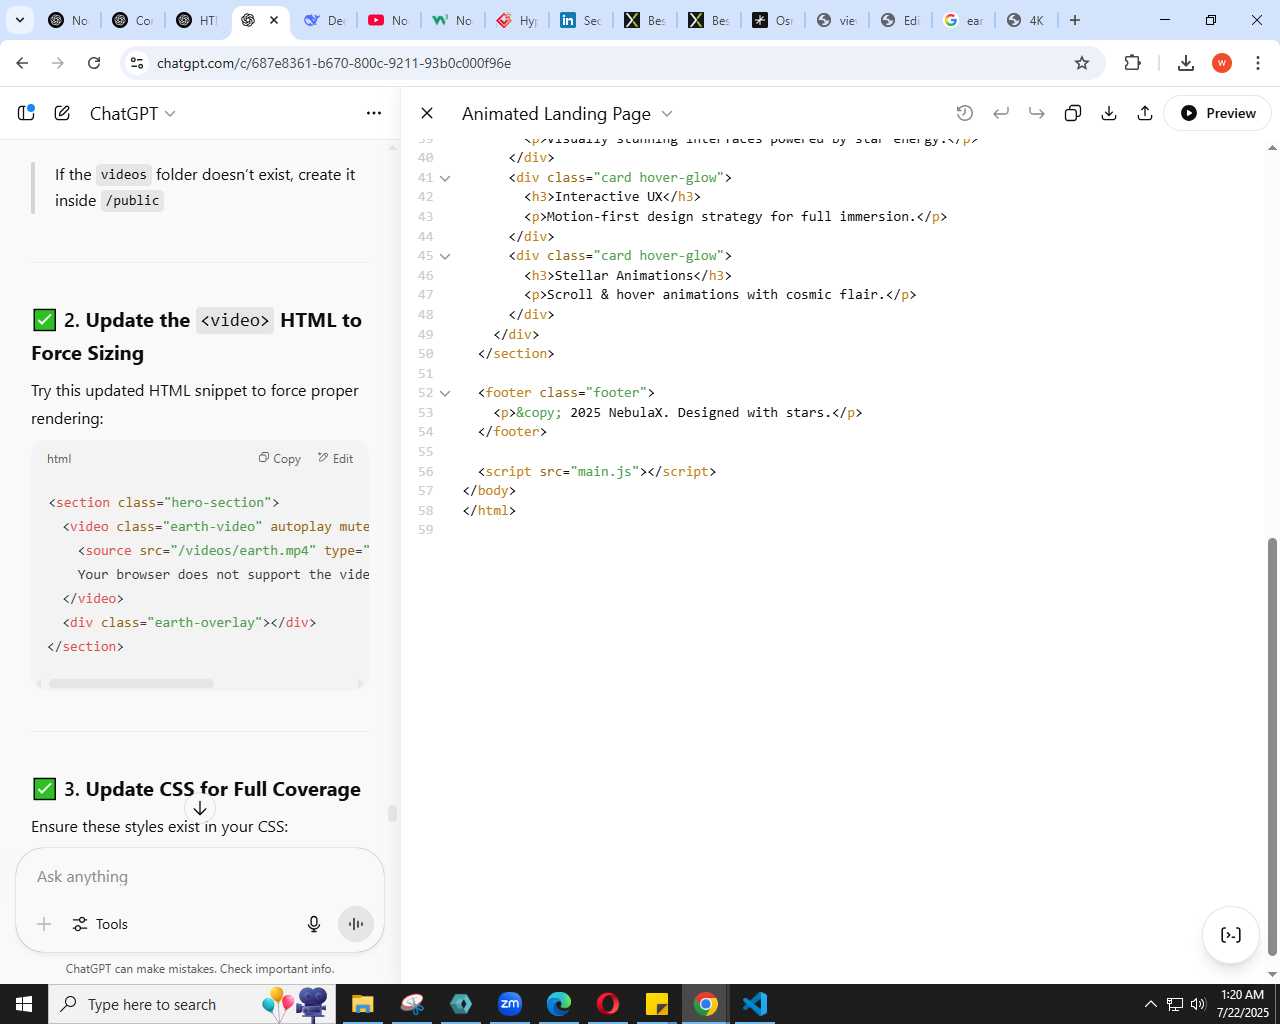Reload the current page
Viewport: 1280px width, 1024px height.
94,63
